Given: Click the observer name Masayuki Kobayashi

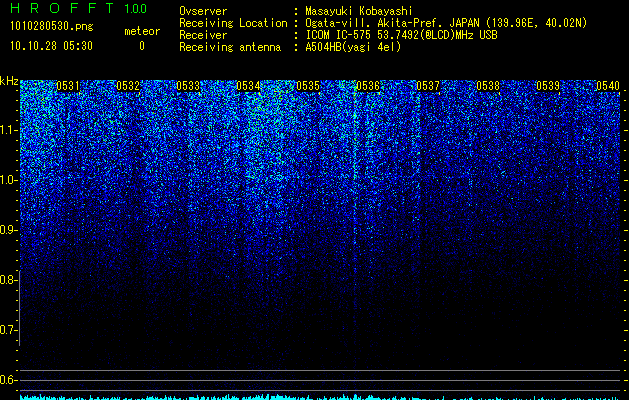Looking at the screenshot, I should [359, 11].
